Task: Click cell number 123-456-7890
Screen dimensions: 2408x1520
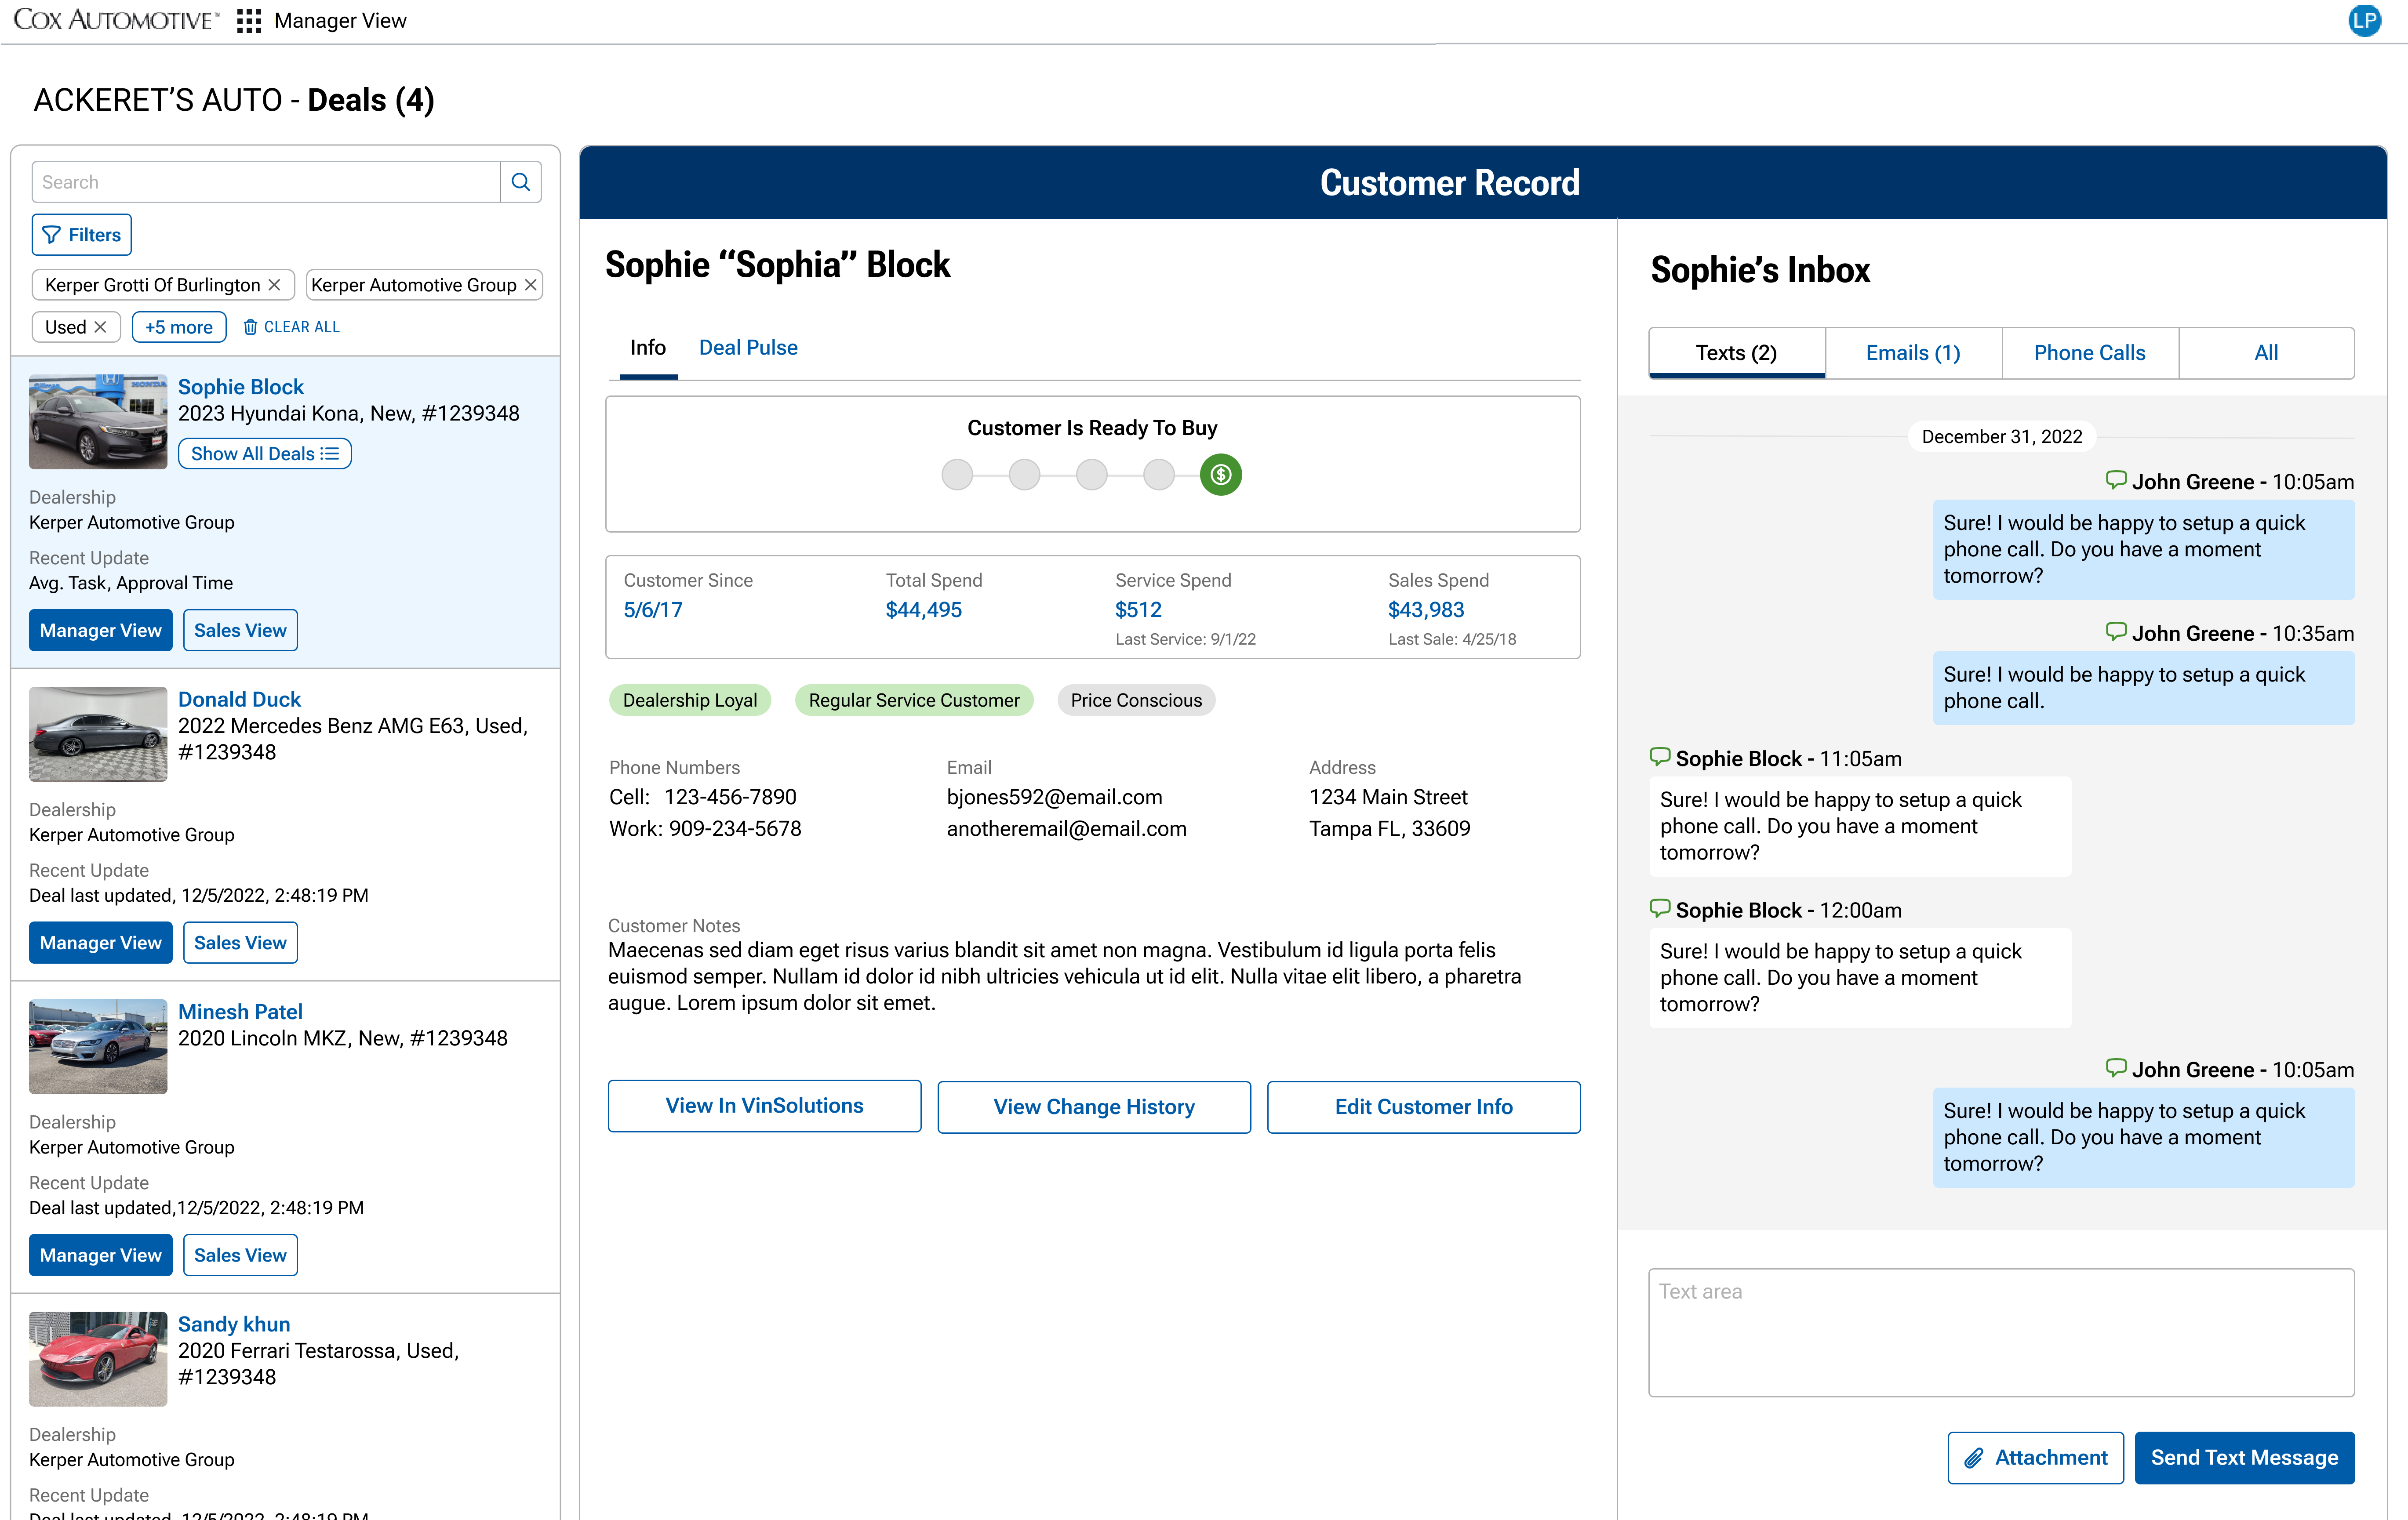Action: pyautogui.click(x=730, y=797)
